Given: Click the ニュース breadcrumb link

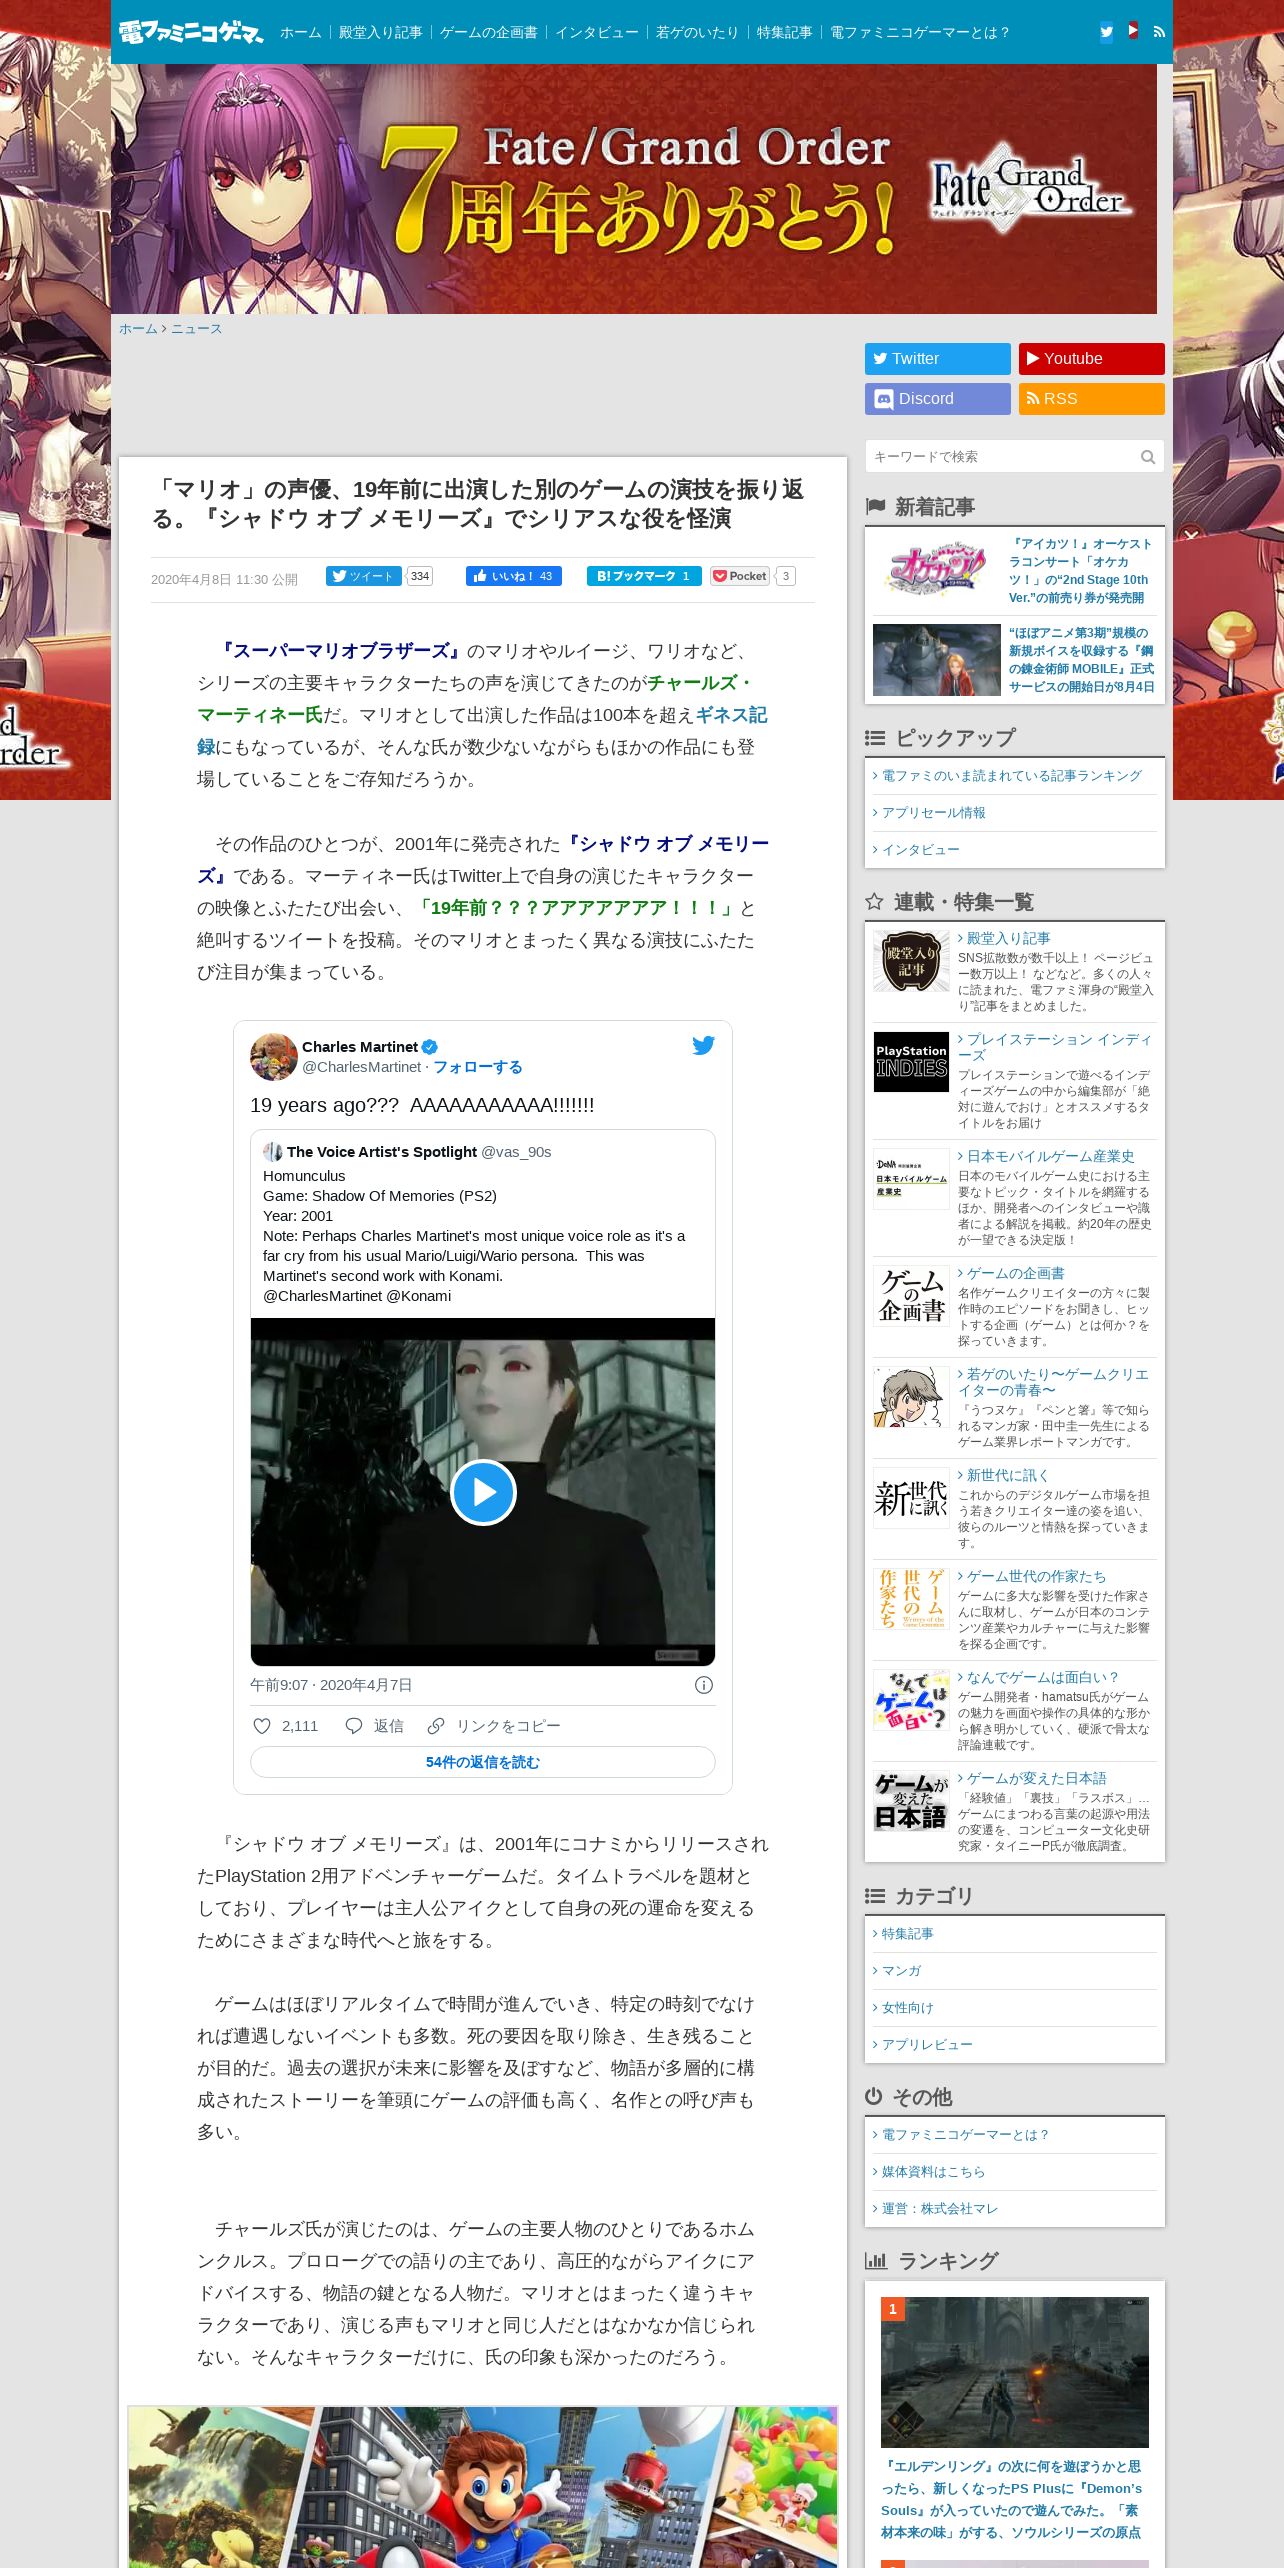Looking at the screenshot, I should [196, 329].
